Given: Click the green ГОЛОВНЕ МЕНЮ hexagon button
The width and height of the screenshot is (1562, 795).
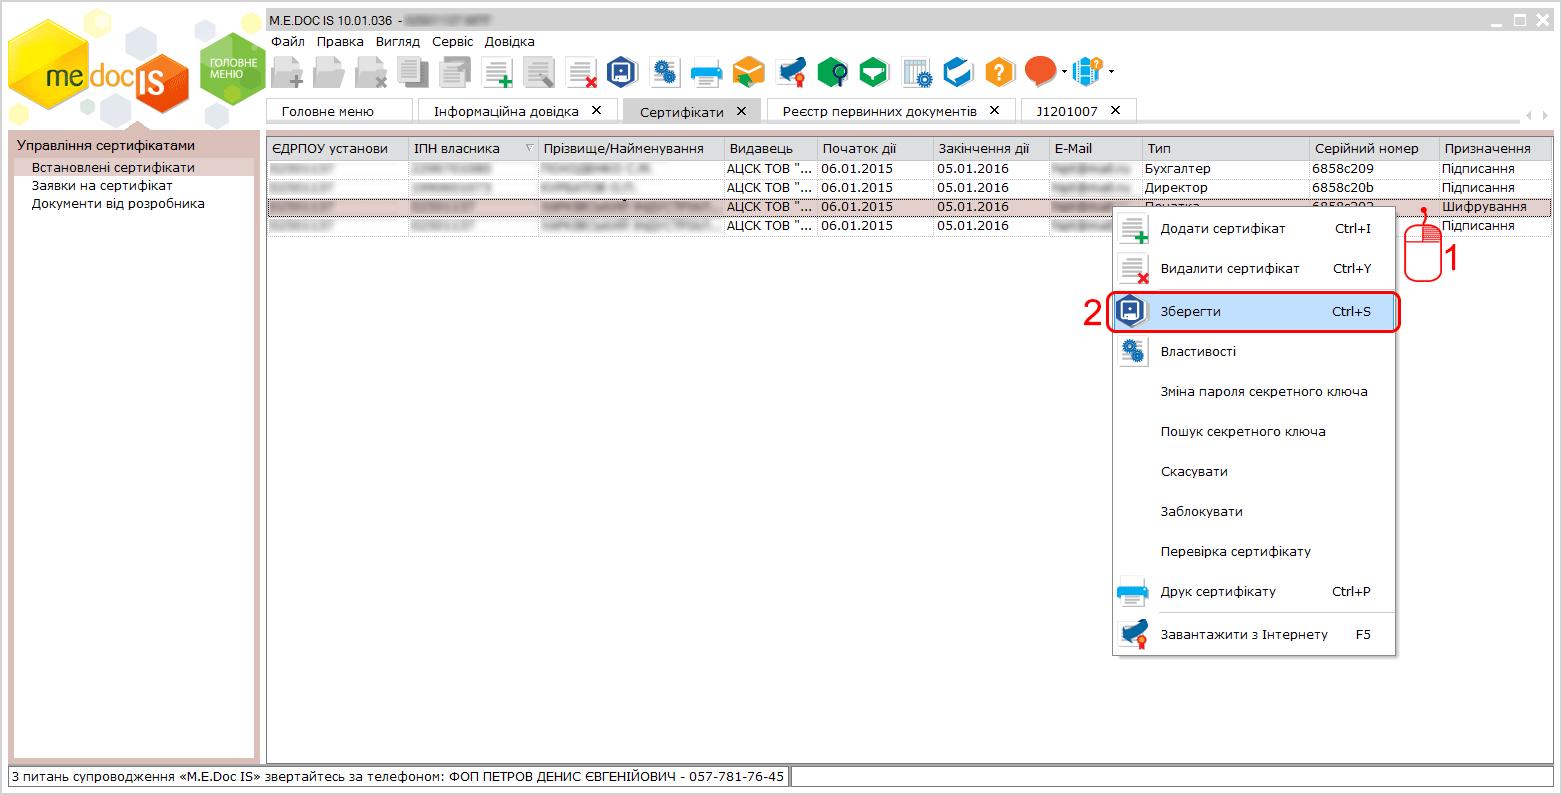Looking at the screenshot, I should click(x=233, y=68).
